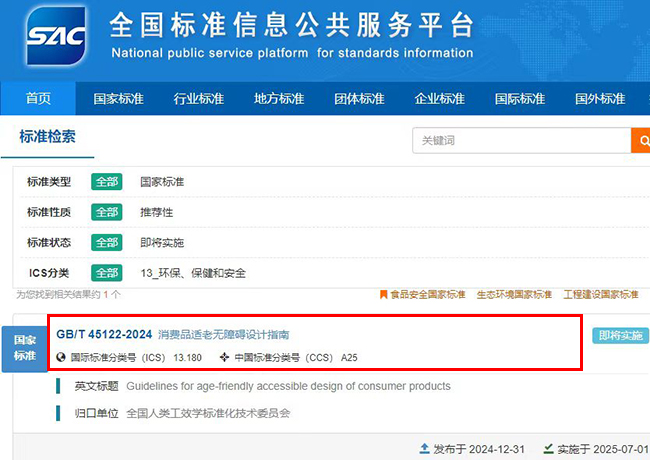Open the 首页 navigation tab
Image resolution: width=650 pixels, height=460 pixels.
38,99
